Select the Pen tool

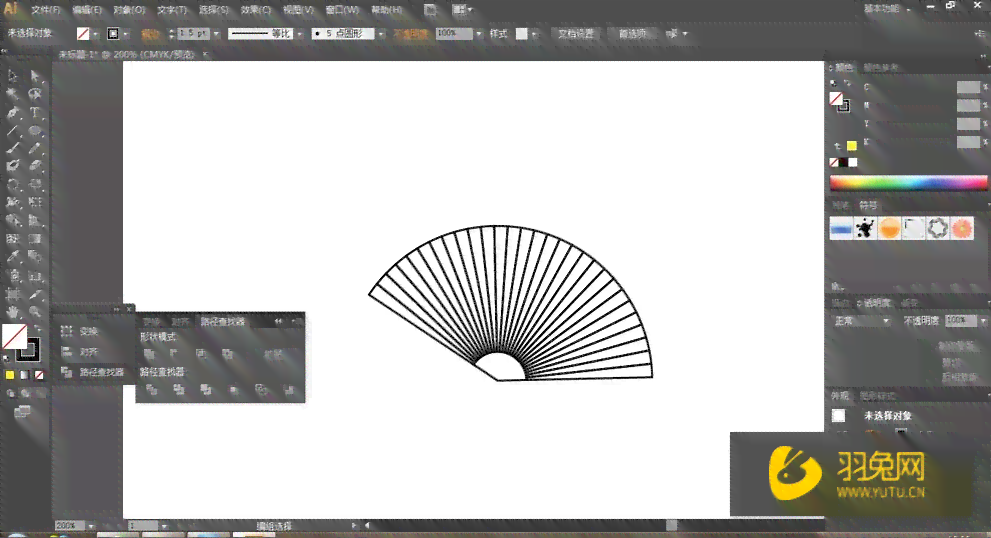coord(13,113)
